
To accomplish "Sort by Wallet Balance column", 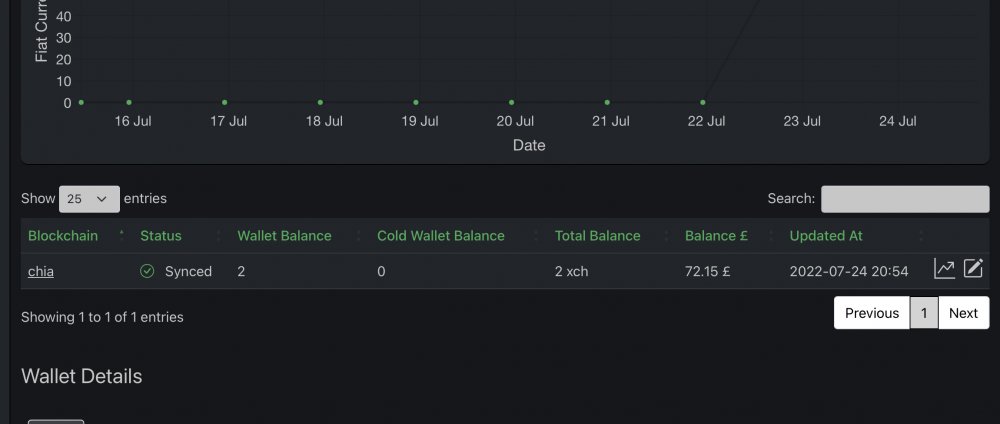I will (284, 236).
